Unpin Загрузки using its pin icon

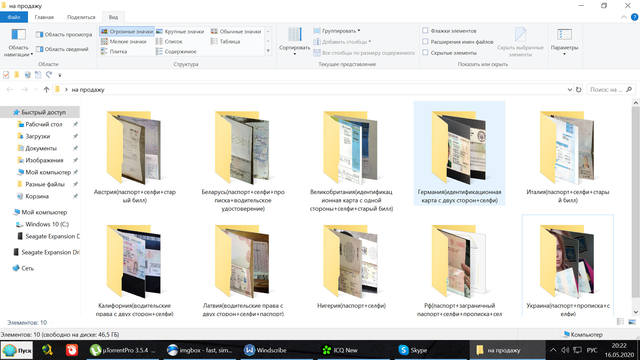click(76, 136)
